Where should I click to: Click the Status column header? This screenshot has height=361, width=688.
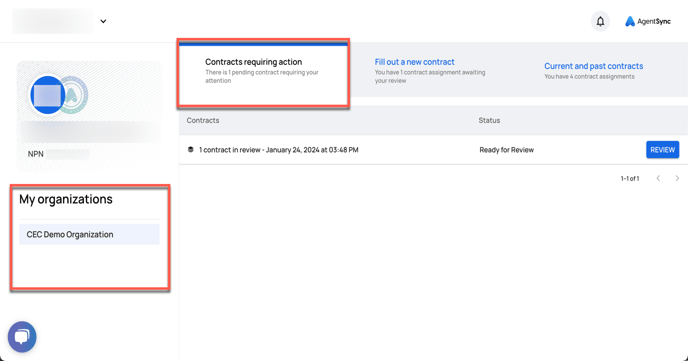(489, 120)
